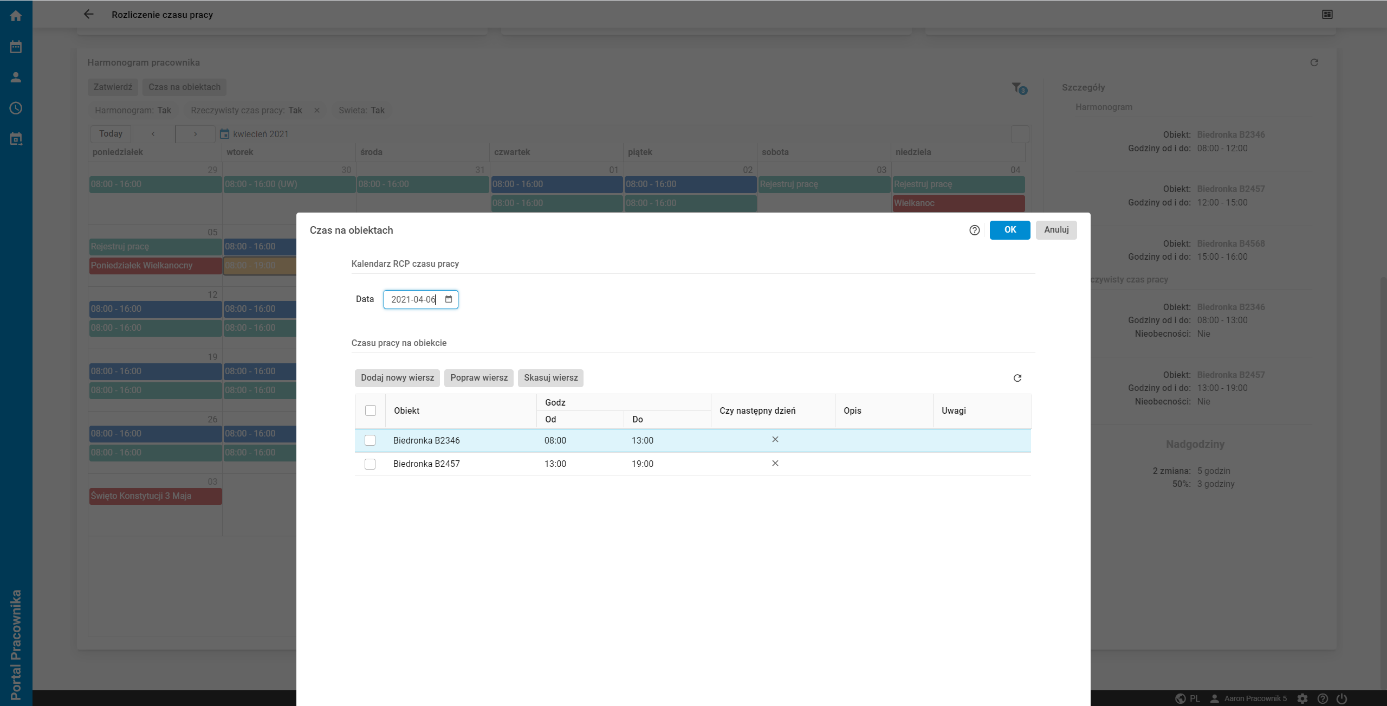Click the Opis column header
Image resolution: width=1387 pixels, height=706 pixels.
(884, 410)
